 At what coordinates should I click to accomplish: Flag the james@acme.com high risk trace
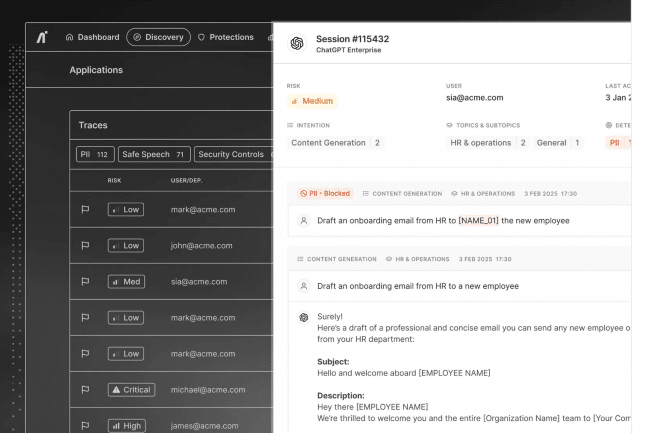[85, 426]
